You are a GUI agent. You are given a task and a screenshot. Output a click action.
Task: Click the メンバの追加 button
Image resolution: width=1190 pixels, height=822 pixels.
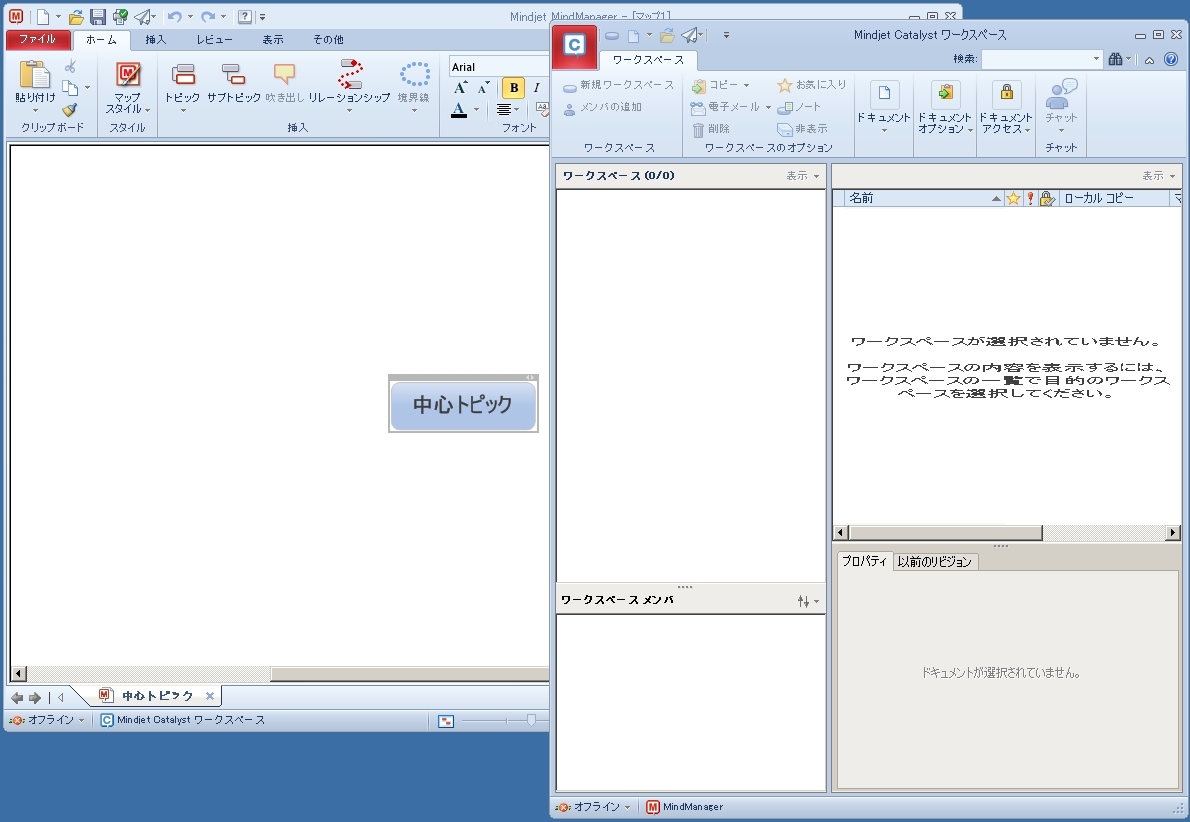coord(603,107)
